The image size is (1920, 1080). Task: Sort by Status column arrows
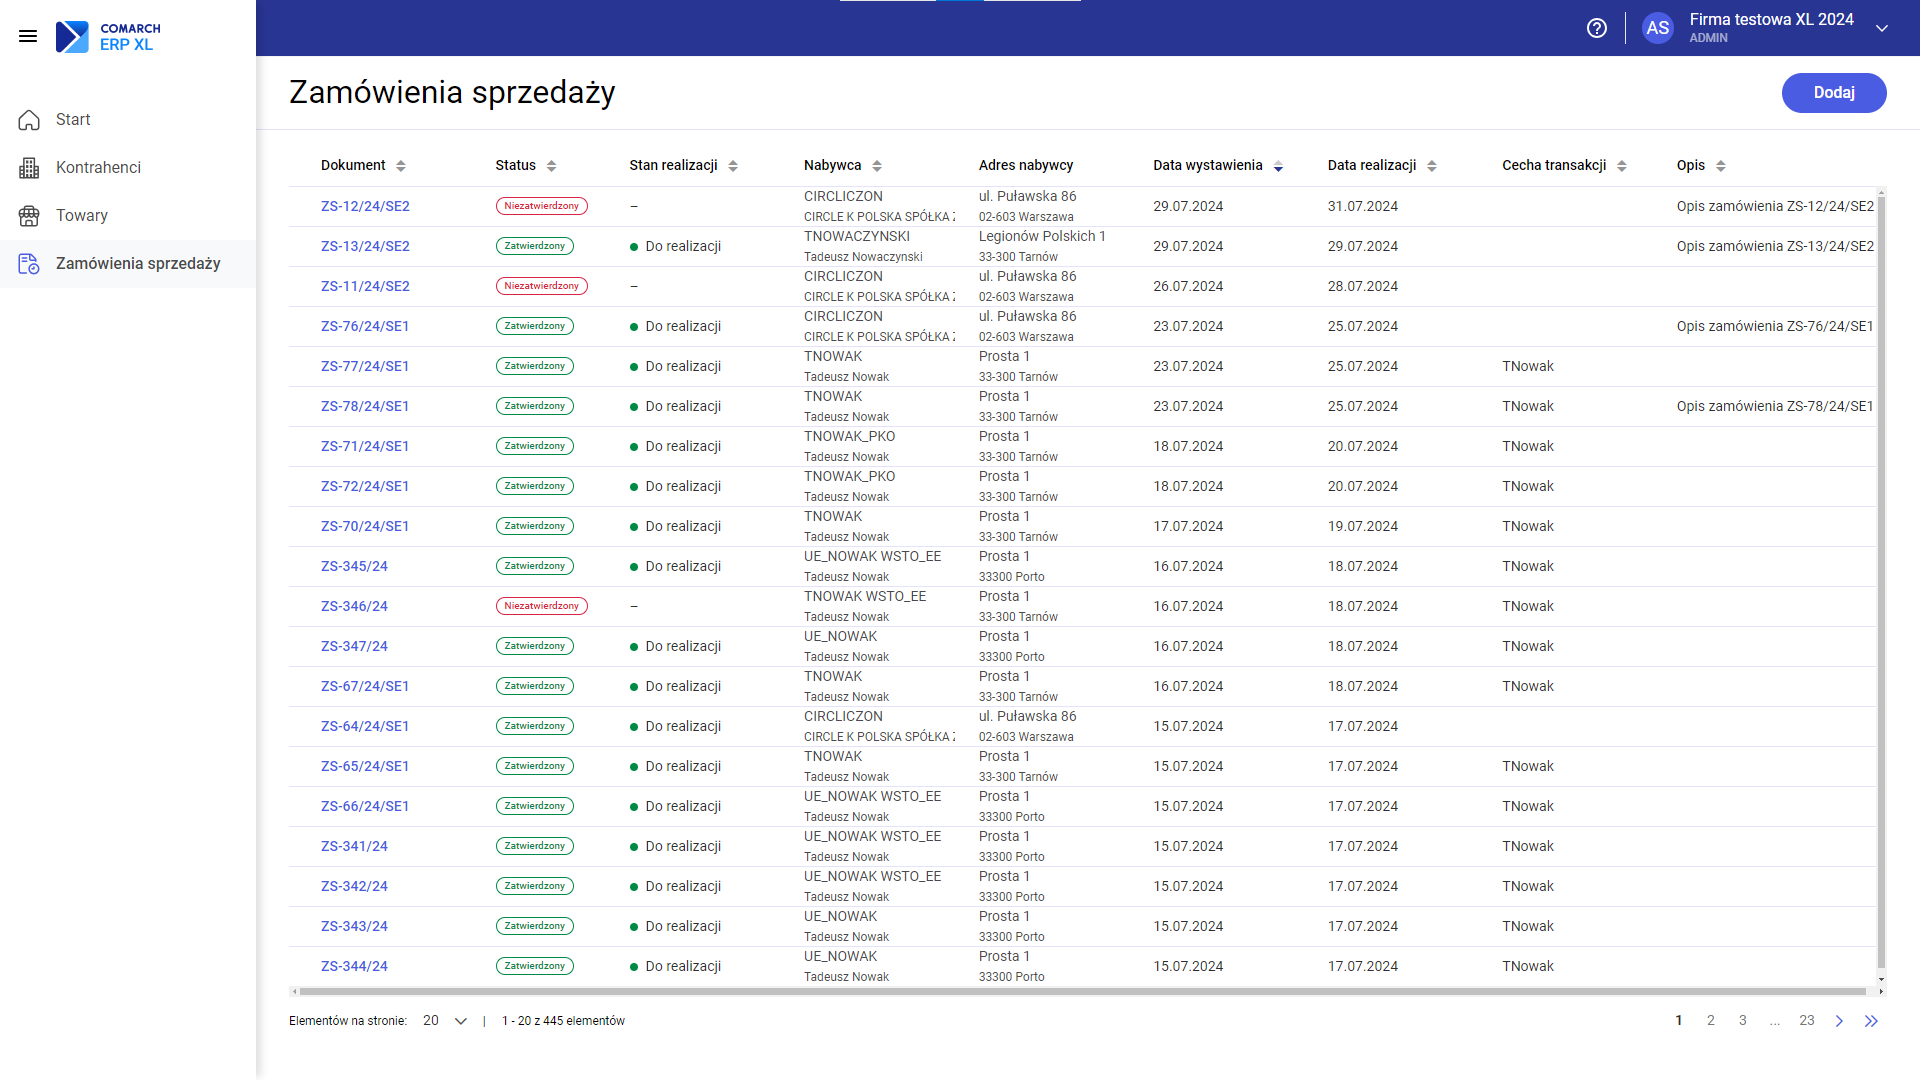(x=551, y=166)
